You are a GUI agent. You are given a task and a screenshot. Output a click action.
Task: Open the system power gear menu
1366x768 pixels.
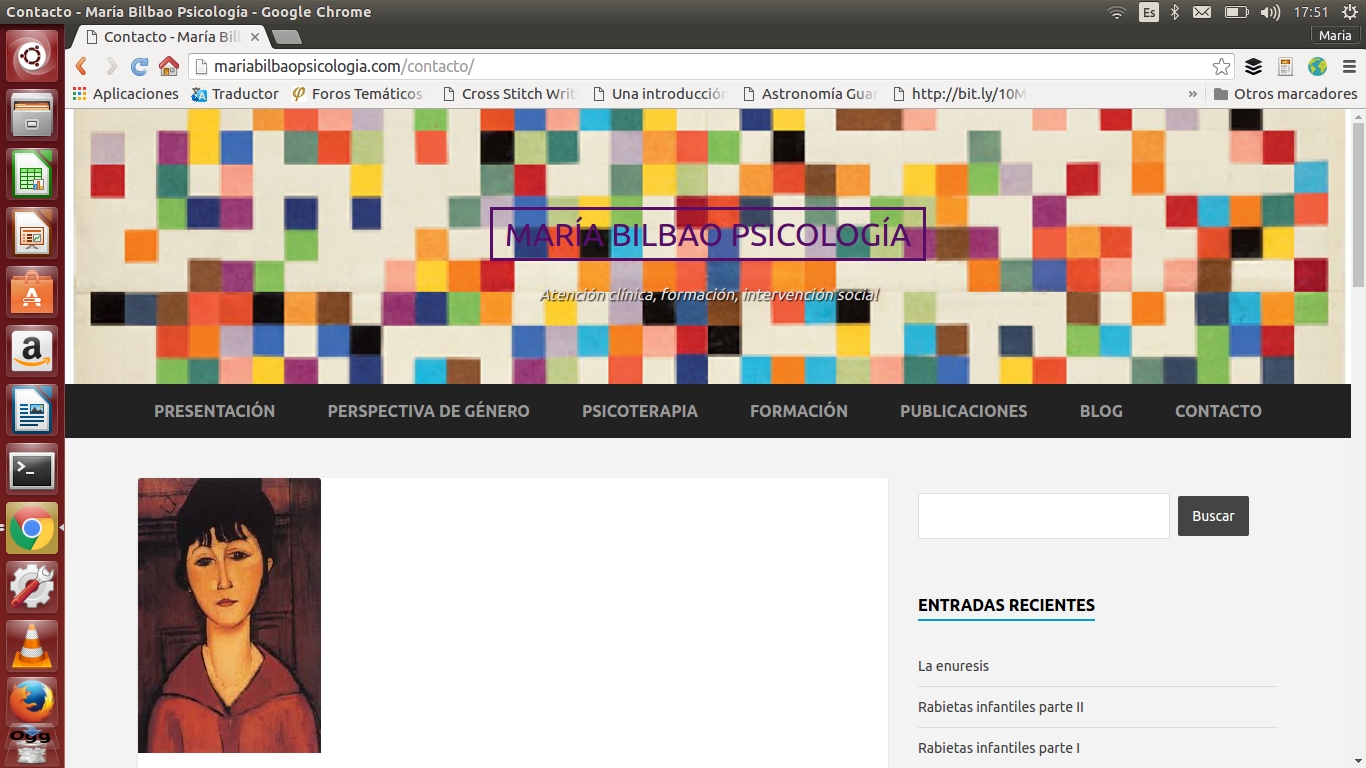pyautogui.click(x=1349, y=12)
